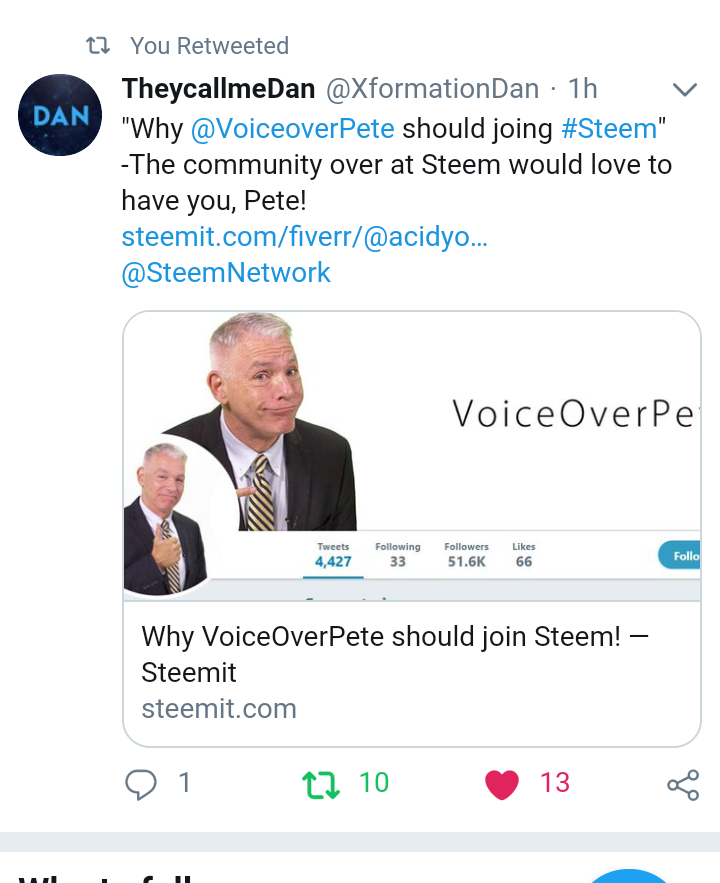Open the DAN profile avatar

pos(60,115)
